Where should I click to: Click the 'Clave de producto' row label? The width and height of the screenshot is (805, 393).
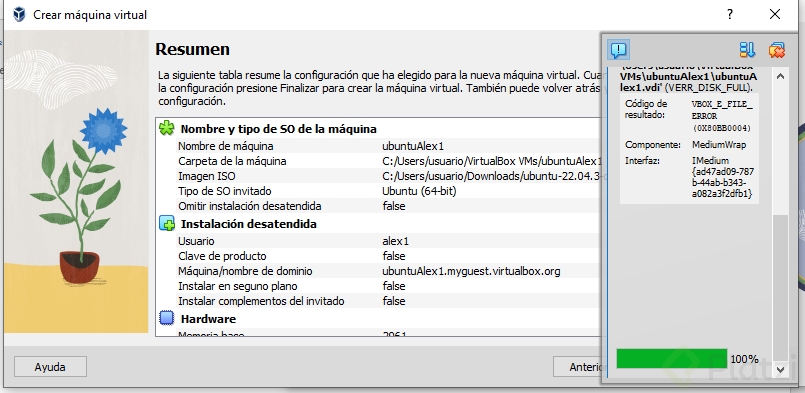tap(222, 256)
